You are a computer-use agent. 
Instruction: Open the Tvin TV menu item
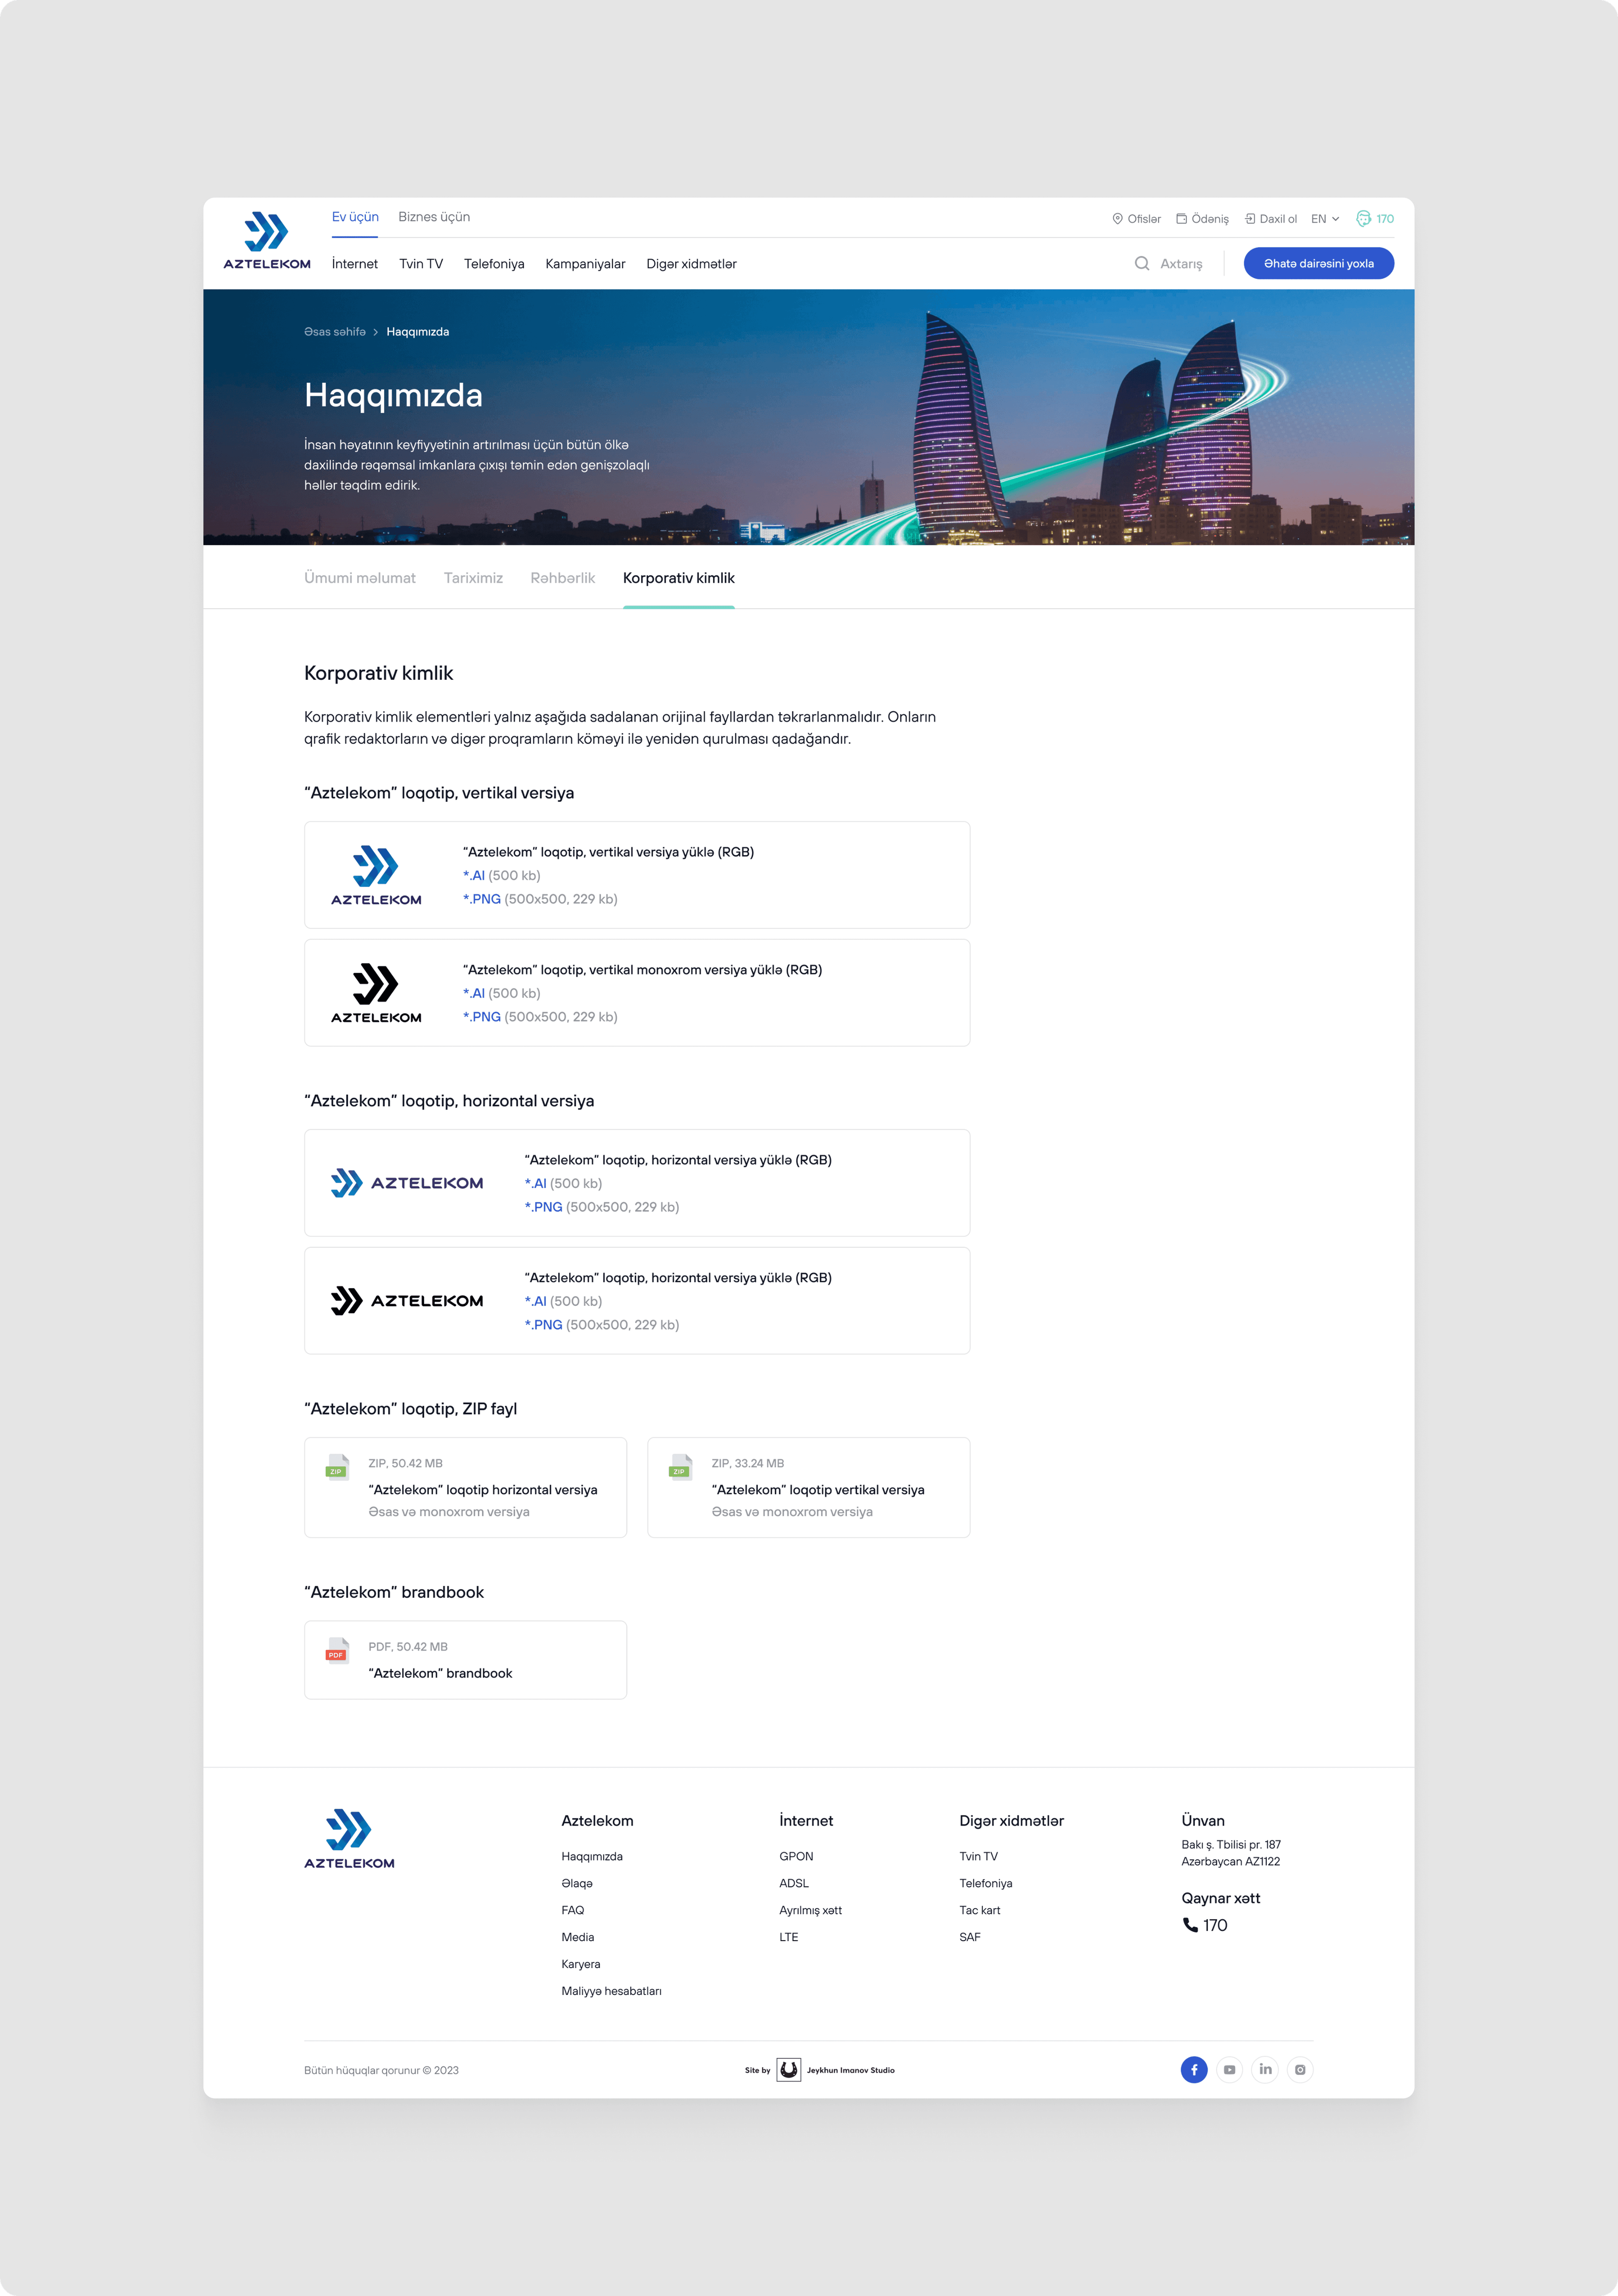(x=421, y=264)
